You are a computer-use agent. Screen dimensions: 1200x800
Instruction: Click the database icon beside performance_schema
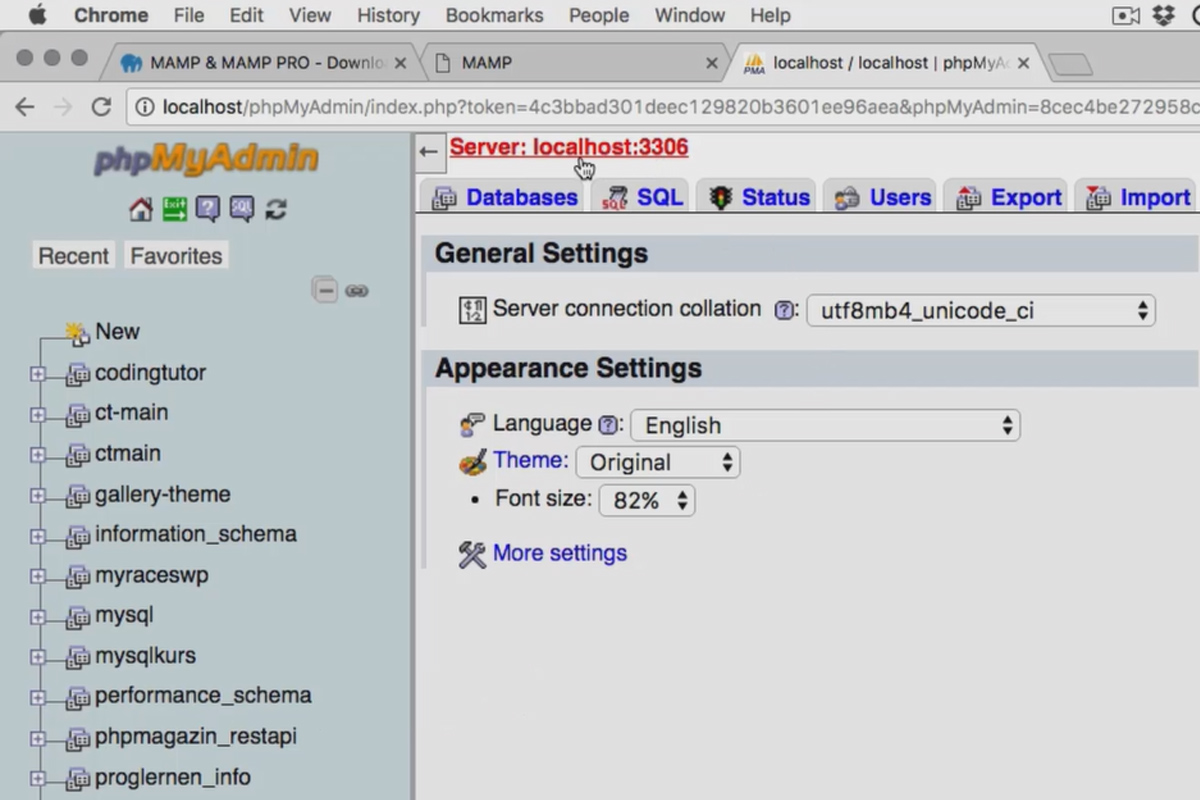[78, 698]
